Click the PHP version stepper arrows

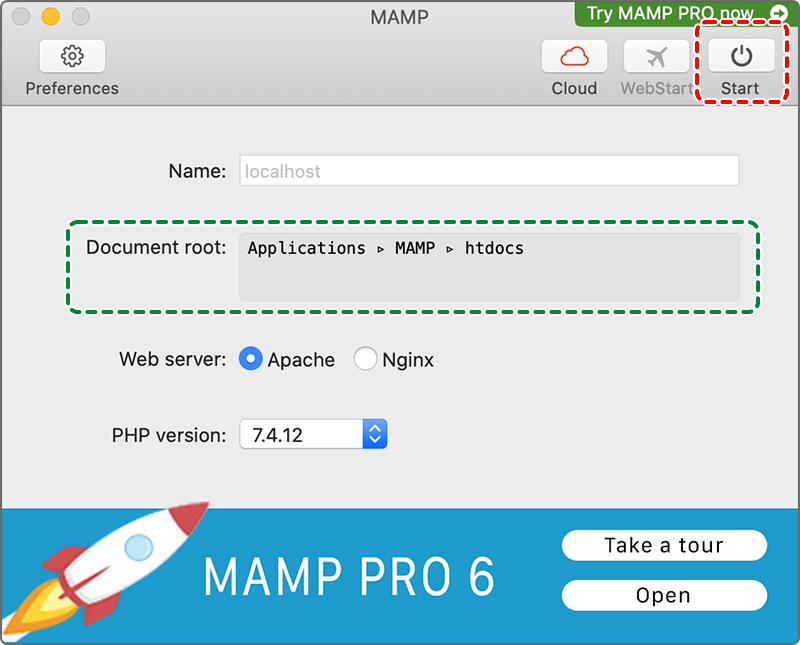tap(374, 434)
